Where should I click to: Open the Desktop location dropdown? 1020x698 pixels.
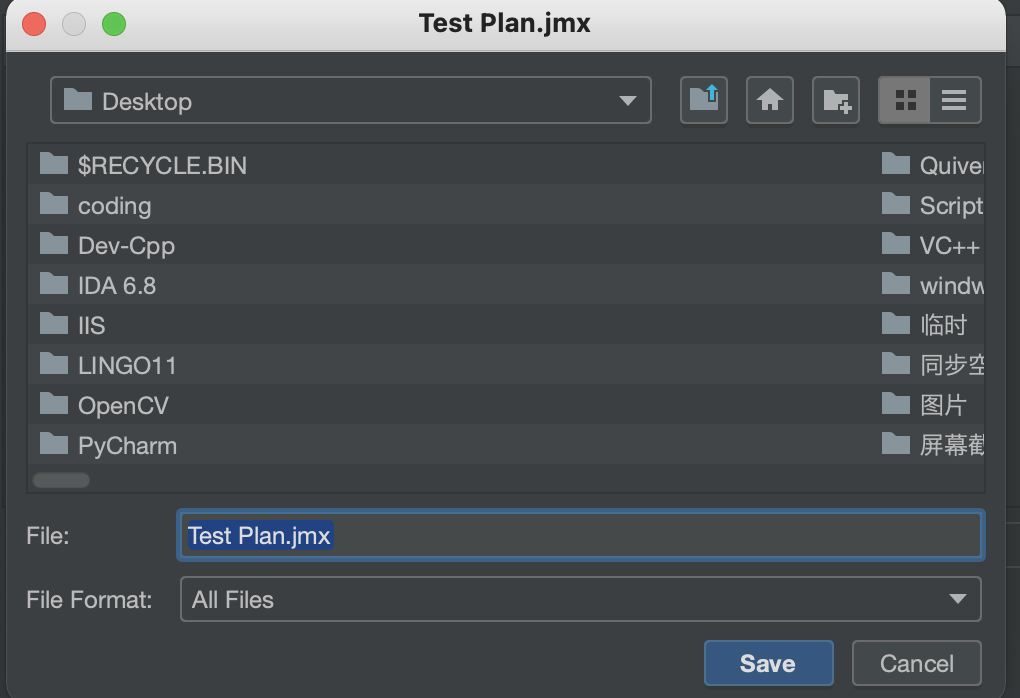350,100
